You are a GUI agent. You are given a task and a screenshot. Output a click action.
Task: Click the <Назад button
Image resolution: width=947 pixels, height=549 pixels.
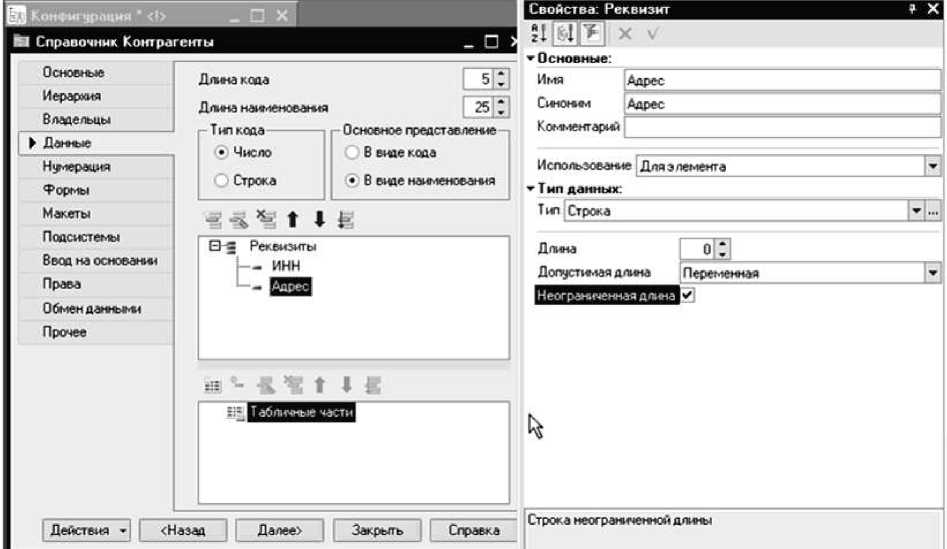pyautogui.click(x=183, y=531)
